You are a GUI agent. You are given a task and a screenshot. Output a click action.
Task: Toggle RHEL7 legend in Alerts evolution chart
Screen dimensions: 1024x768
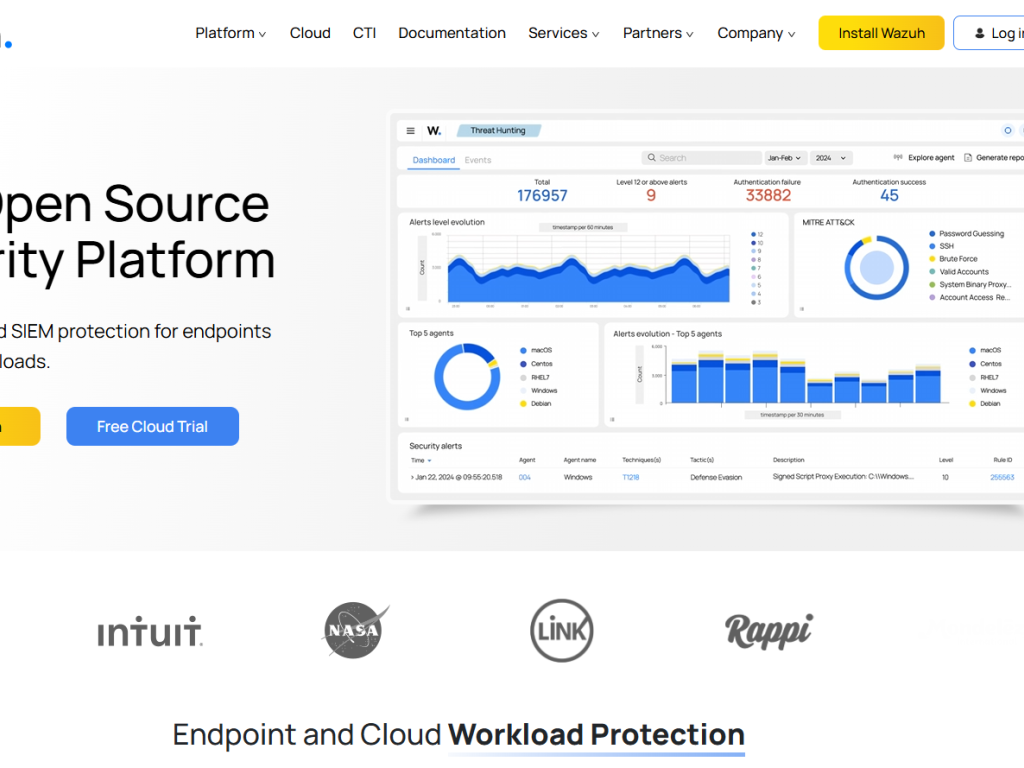click(x=984, y=377)
